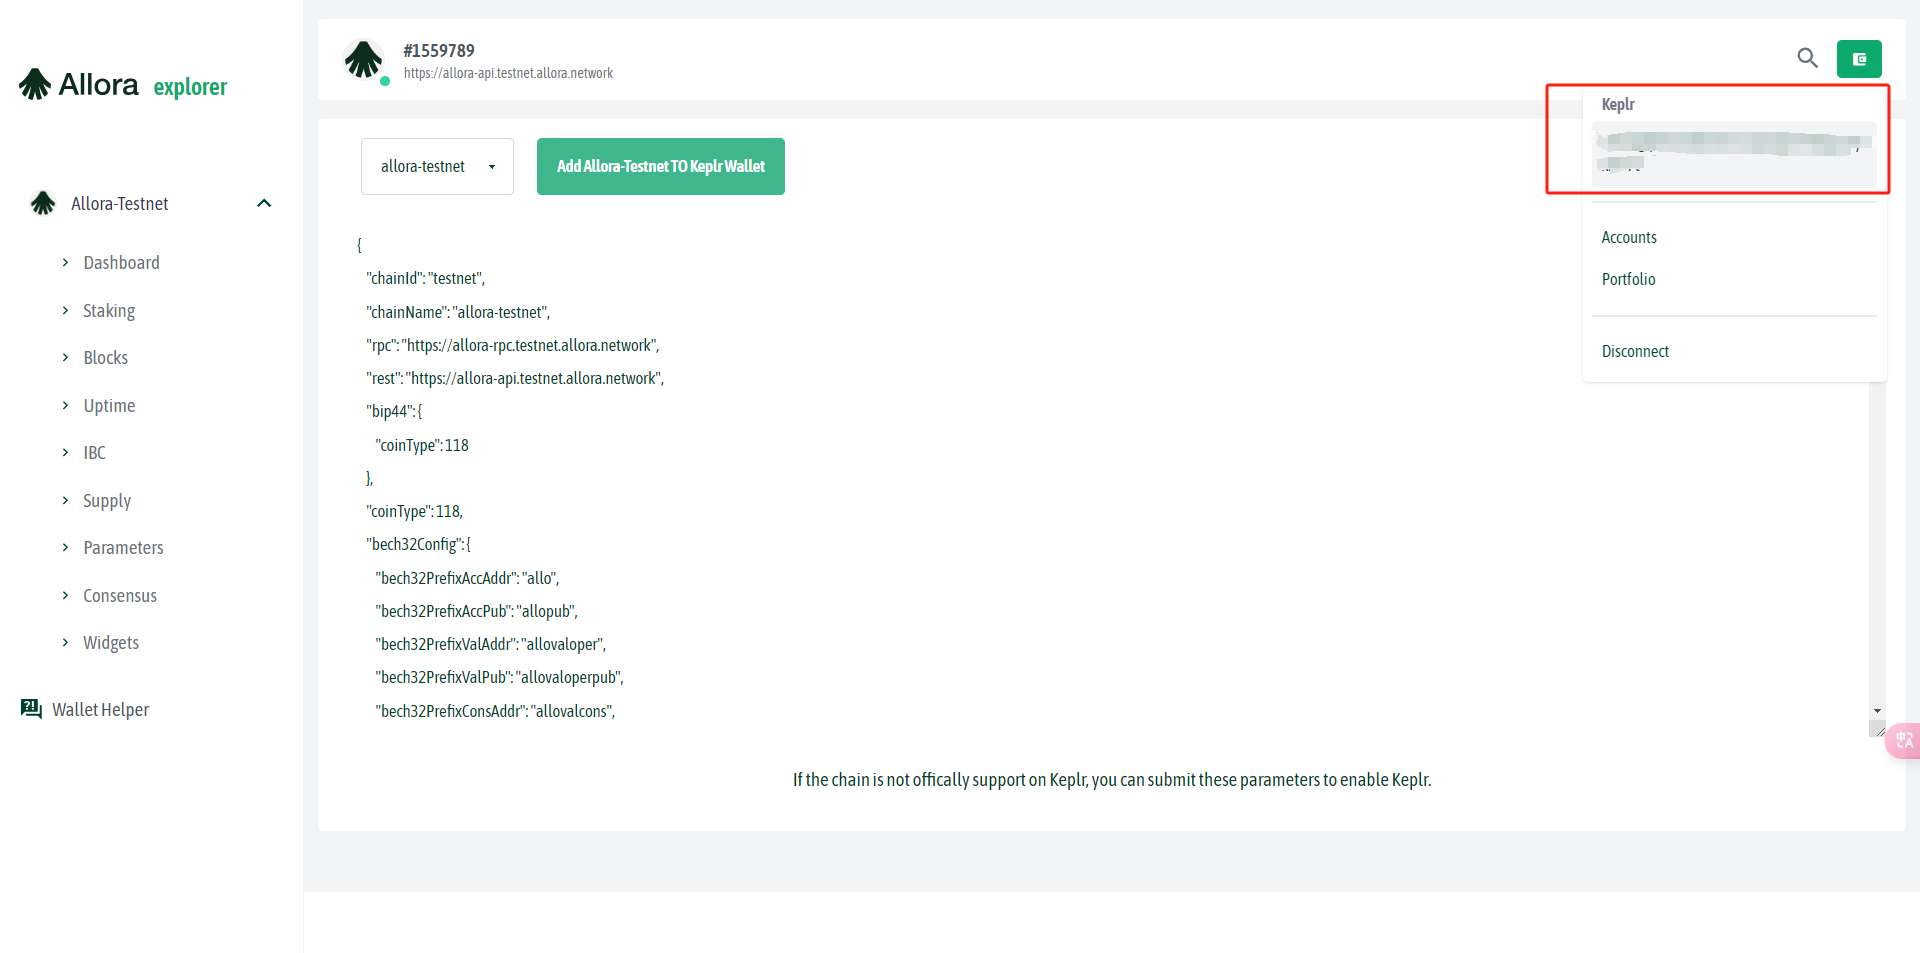Viewport: 1920px width, 953px height.
Task: Click the chevron beside Blocks
Action: tap(65, 357)
